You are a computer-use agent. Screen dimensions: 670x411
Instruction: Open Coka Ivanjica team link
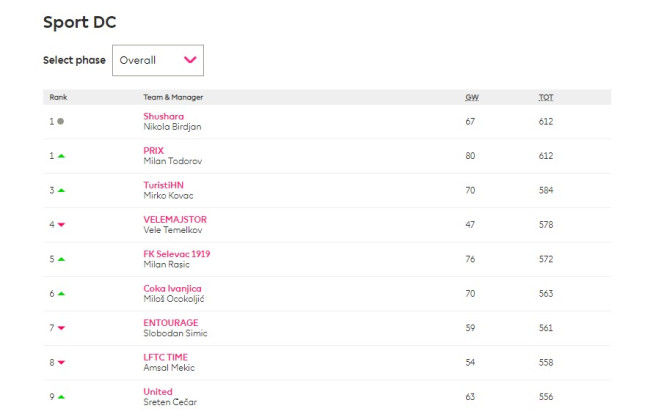(172, 288)
